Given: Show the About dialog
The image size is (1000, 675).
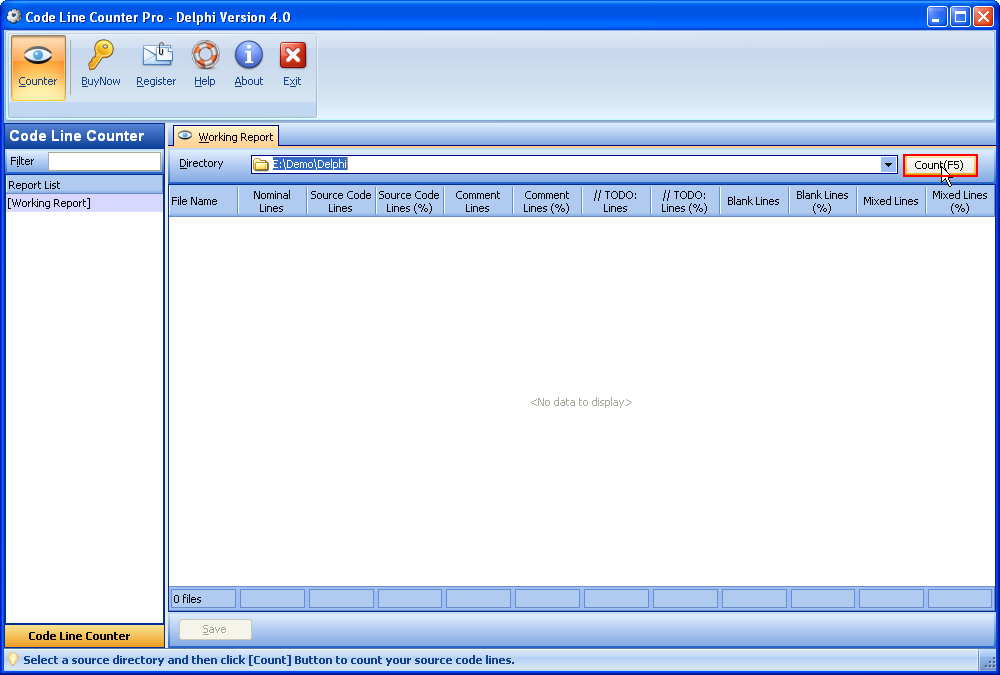Looking at the screenshot, I should tap(248, 62).
